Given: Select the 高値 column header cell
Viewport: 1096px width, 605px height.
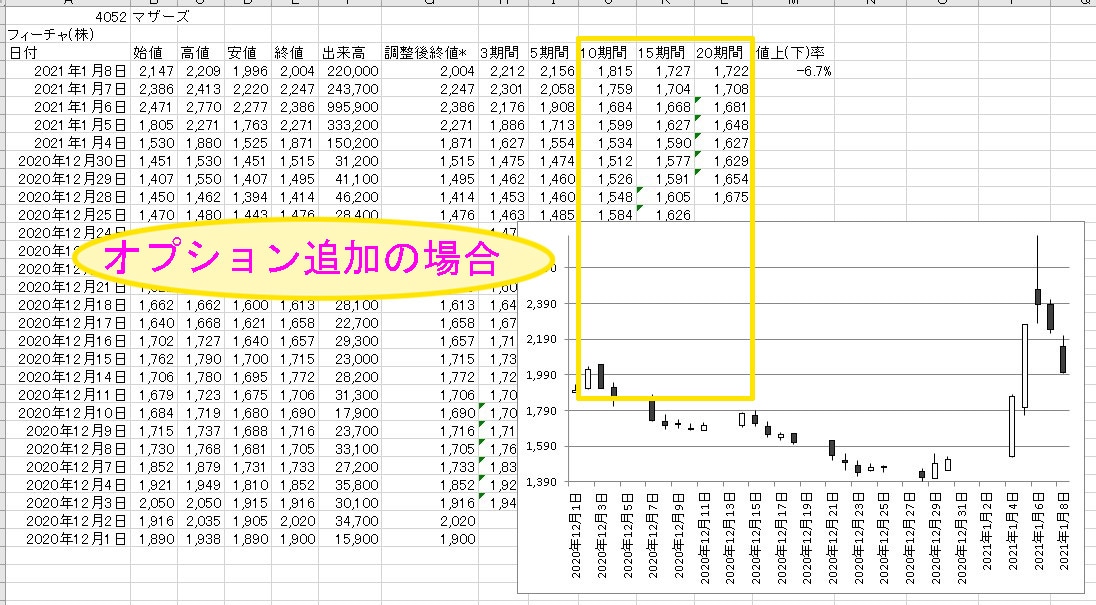Looking at the screenshot, I should point(201,53).
